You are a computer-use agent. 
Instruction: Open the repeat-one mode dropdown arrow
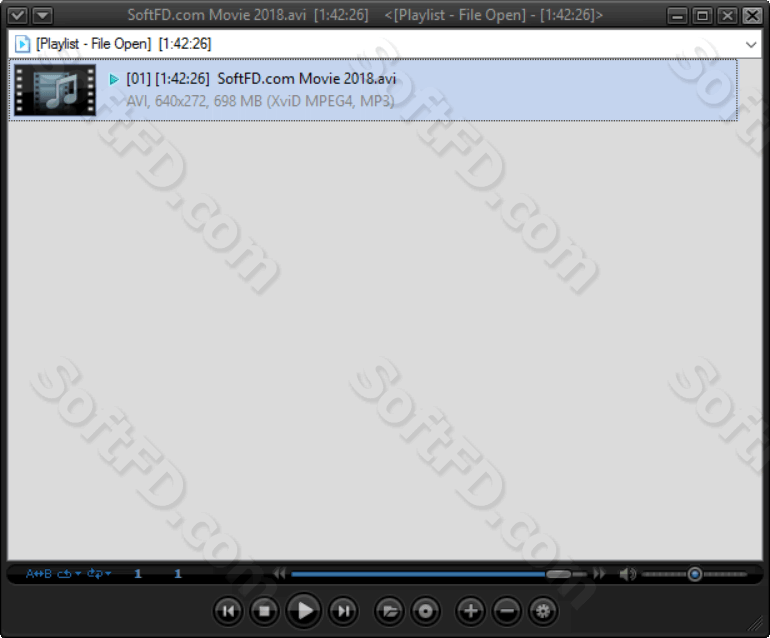78,574
